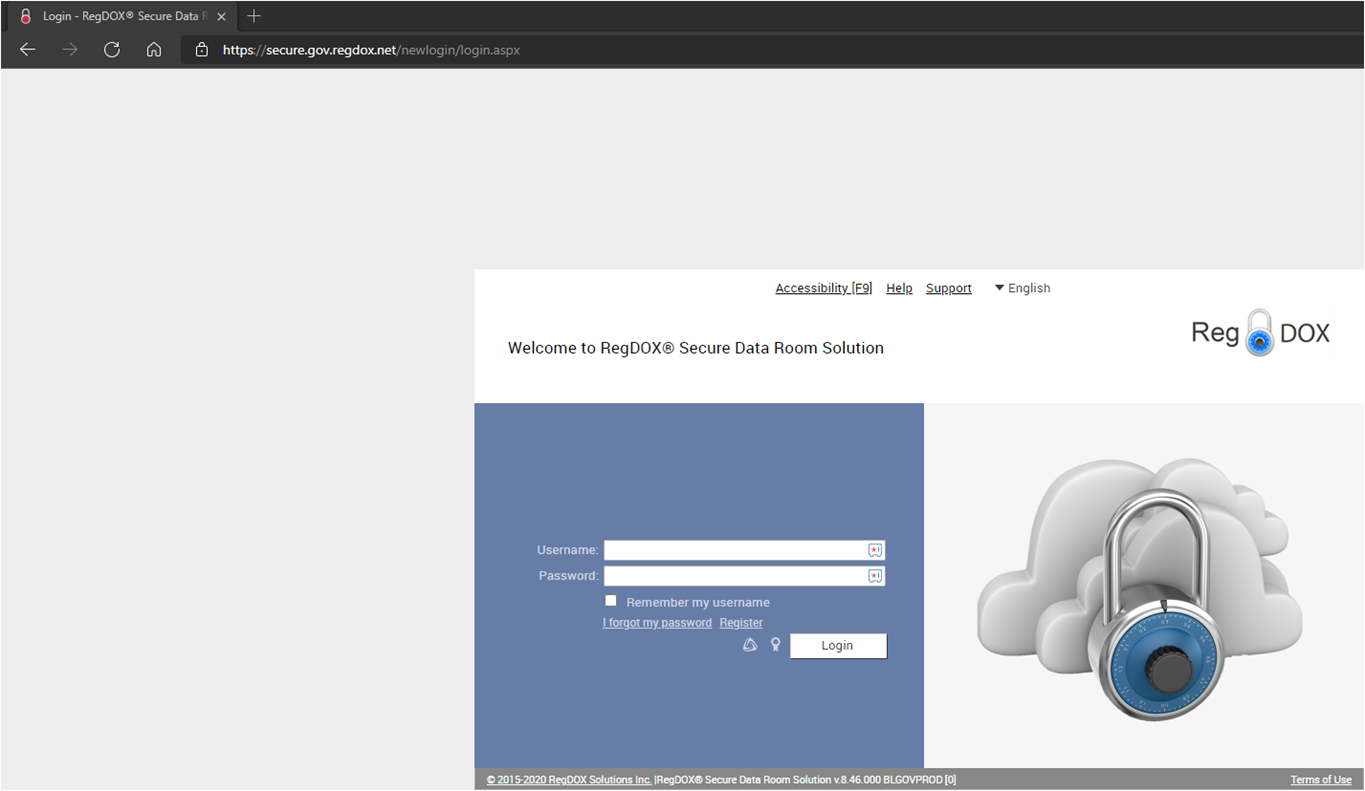Open the Accessibility [F9] link
This screenshot has width=1365, height=791.
(824, 288)
